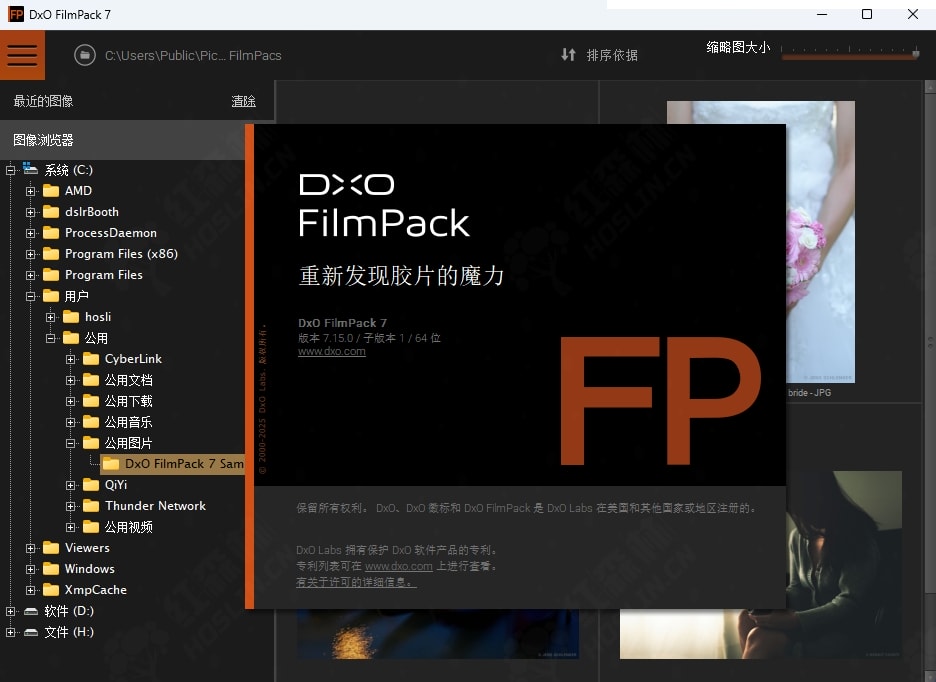Click the thumbnail grid vertical scrollbar
The image size is (936, 682).
[929, 342]
